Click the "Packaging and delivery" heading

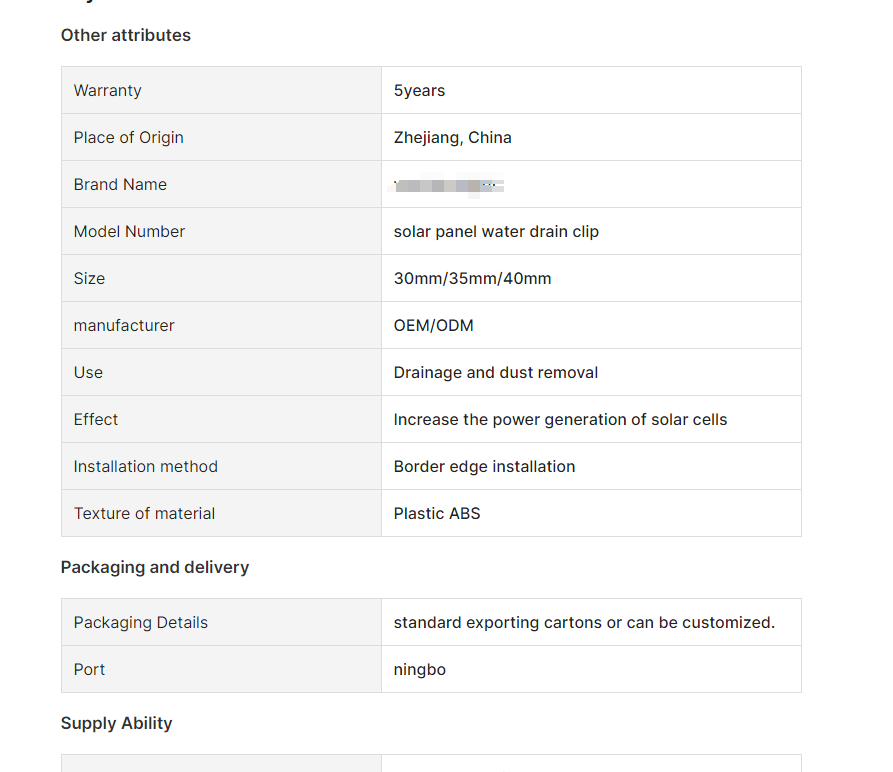tap(155, 567)
